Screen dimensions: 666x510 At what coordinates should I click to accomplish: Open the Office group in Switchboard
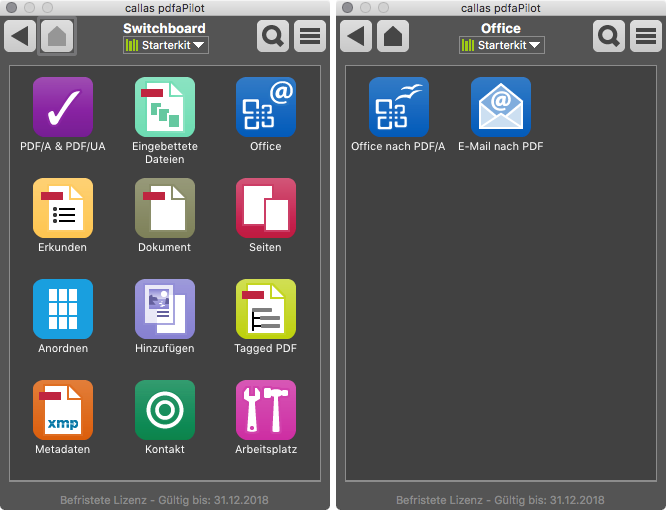(x=266, y=107)
